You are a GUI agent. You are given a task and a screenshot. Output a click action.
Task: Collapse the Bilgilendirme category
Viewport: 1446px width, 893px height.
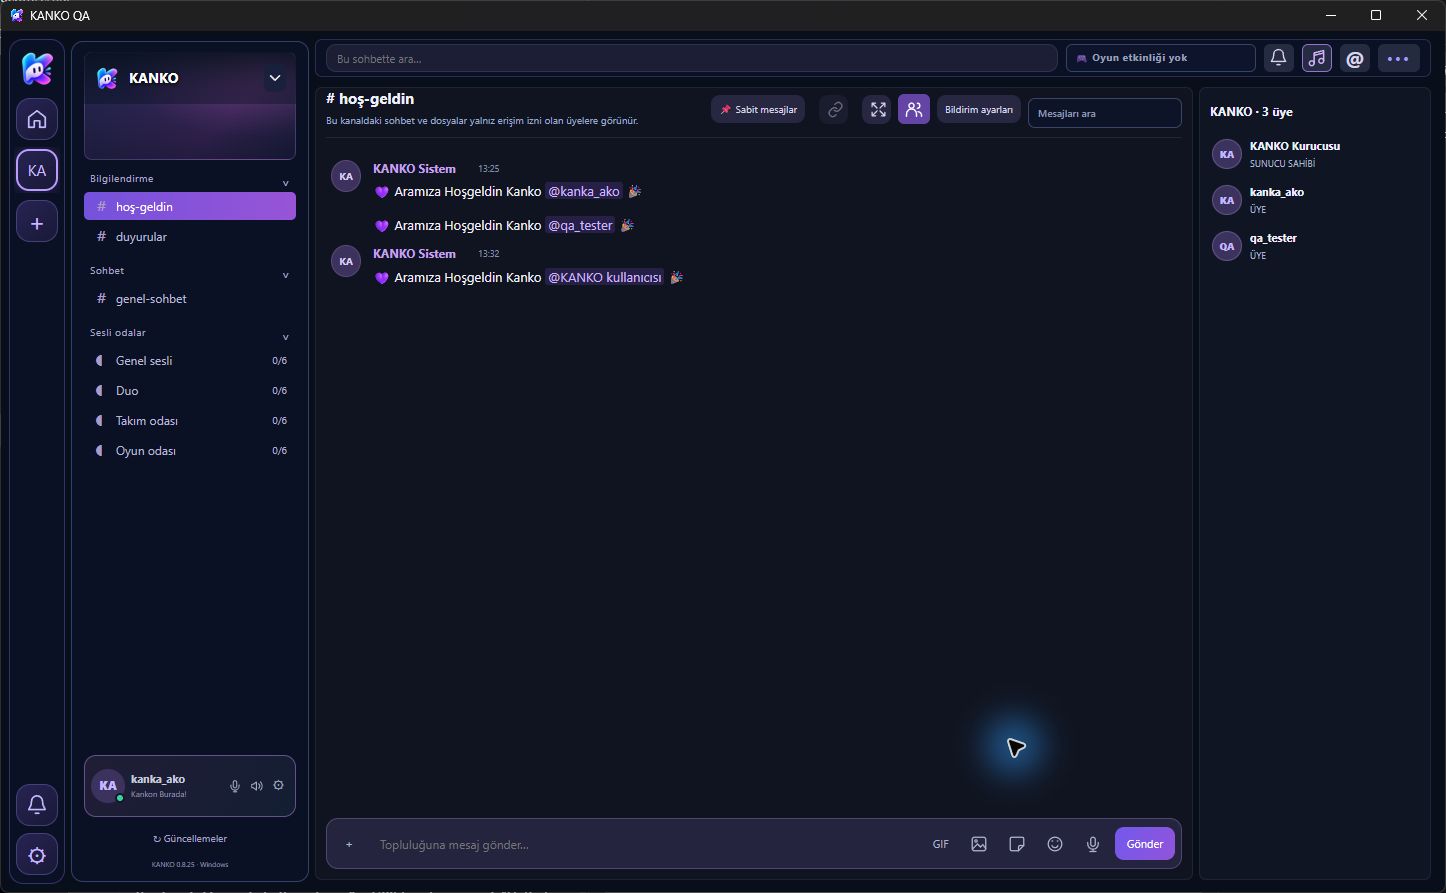tap(286, 184)
